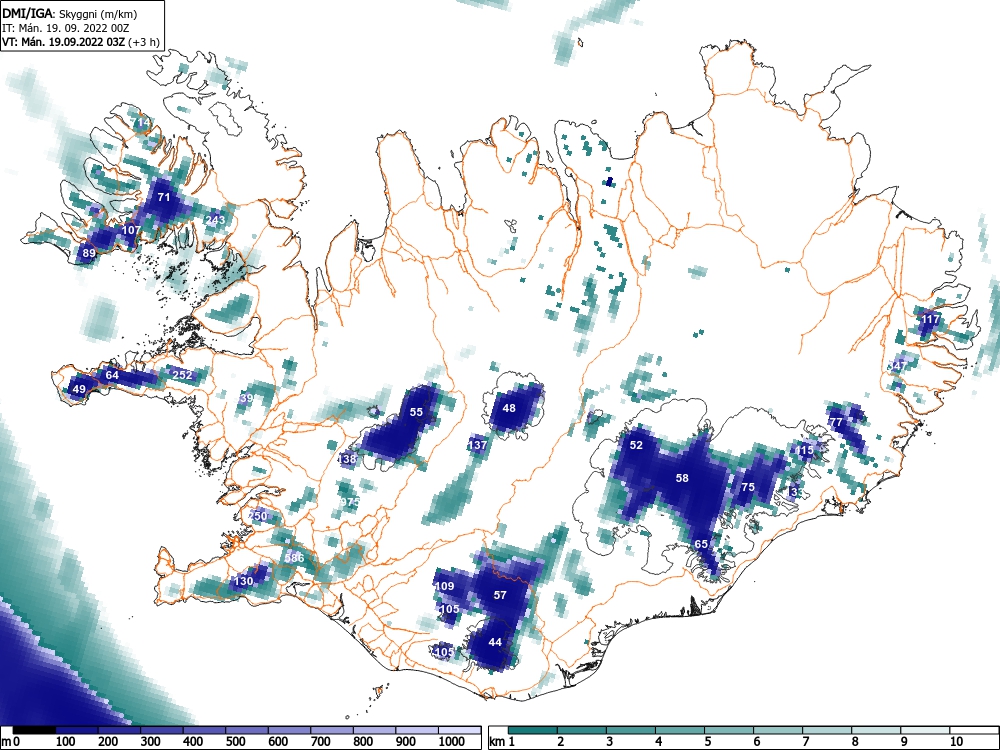1000x750 pixels.
Task: Select the map label 75
Action: point(747,487)
